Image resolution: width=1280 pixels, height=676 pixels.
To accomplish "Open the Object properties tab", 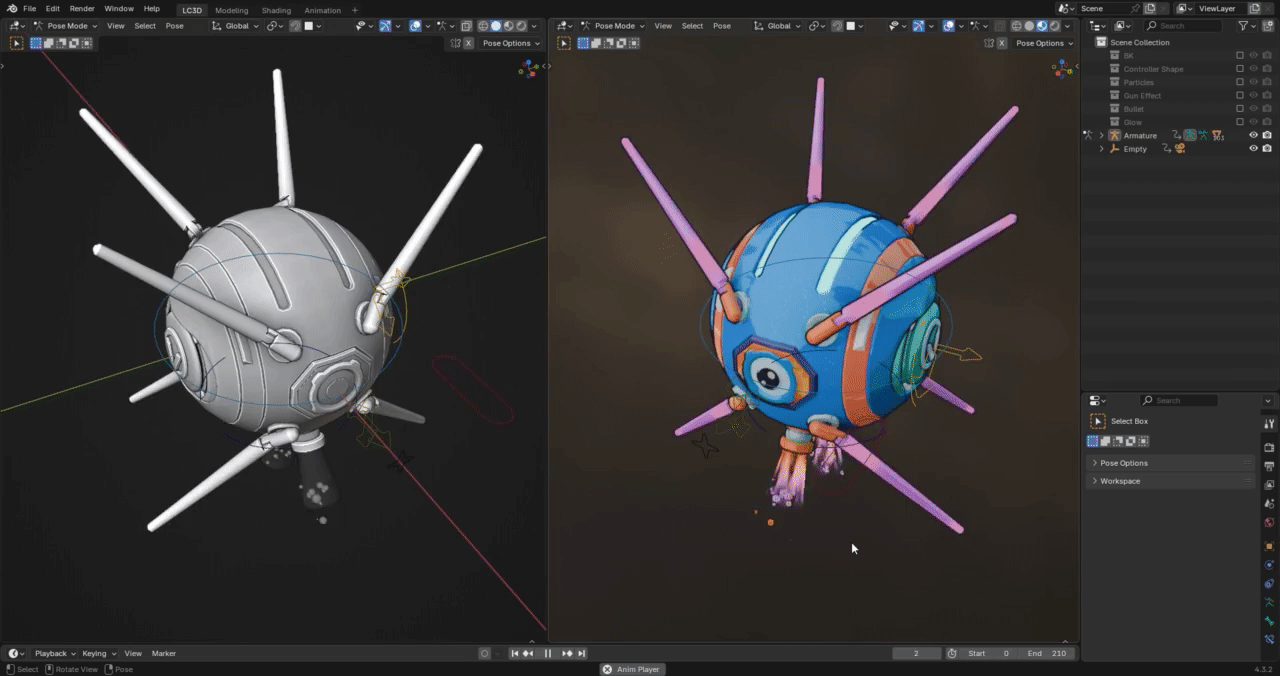I will click(1269, 546).
